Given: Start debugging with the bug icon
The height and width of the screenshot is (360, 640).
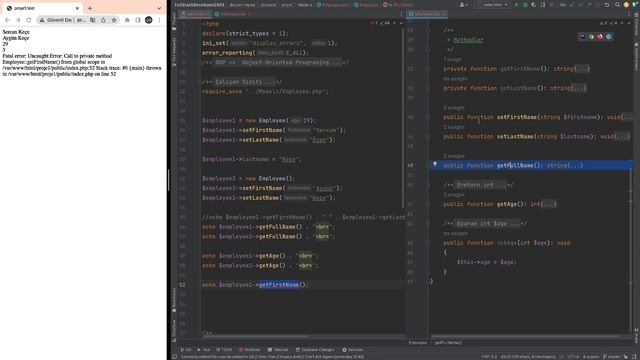Looking at the screenshot, I should 525,5.
